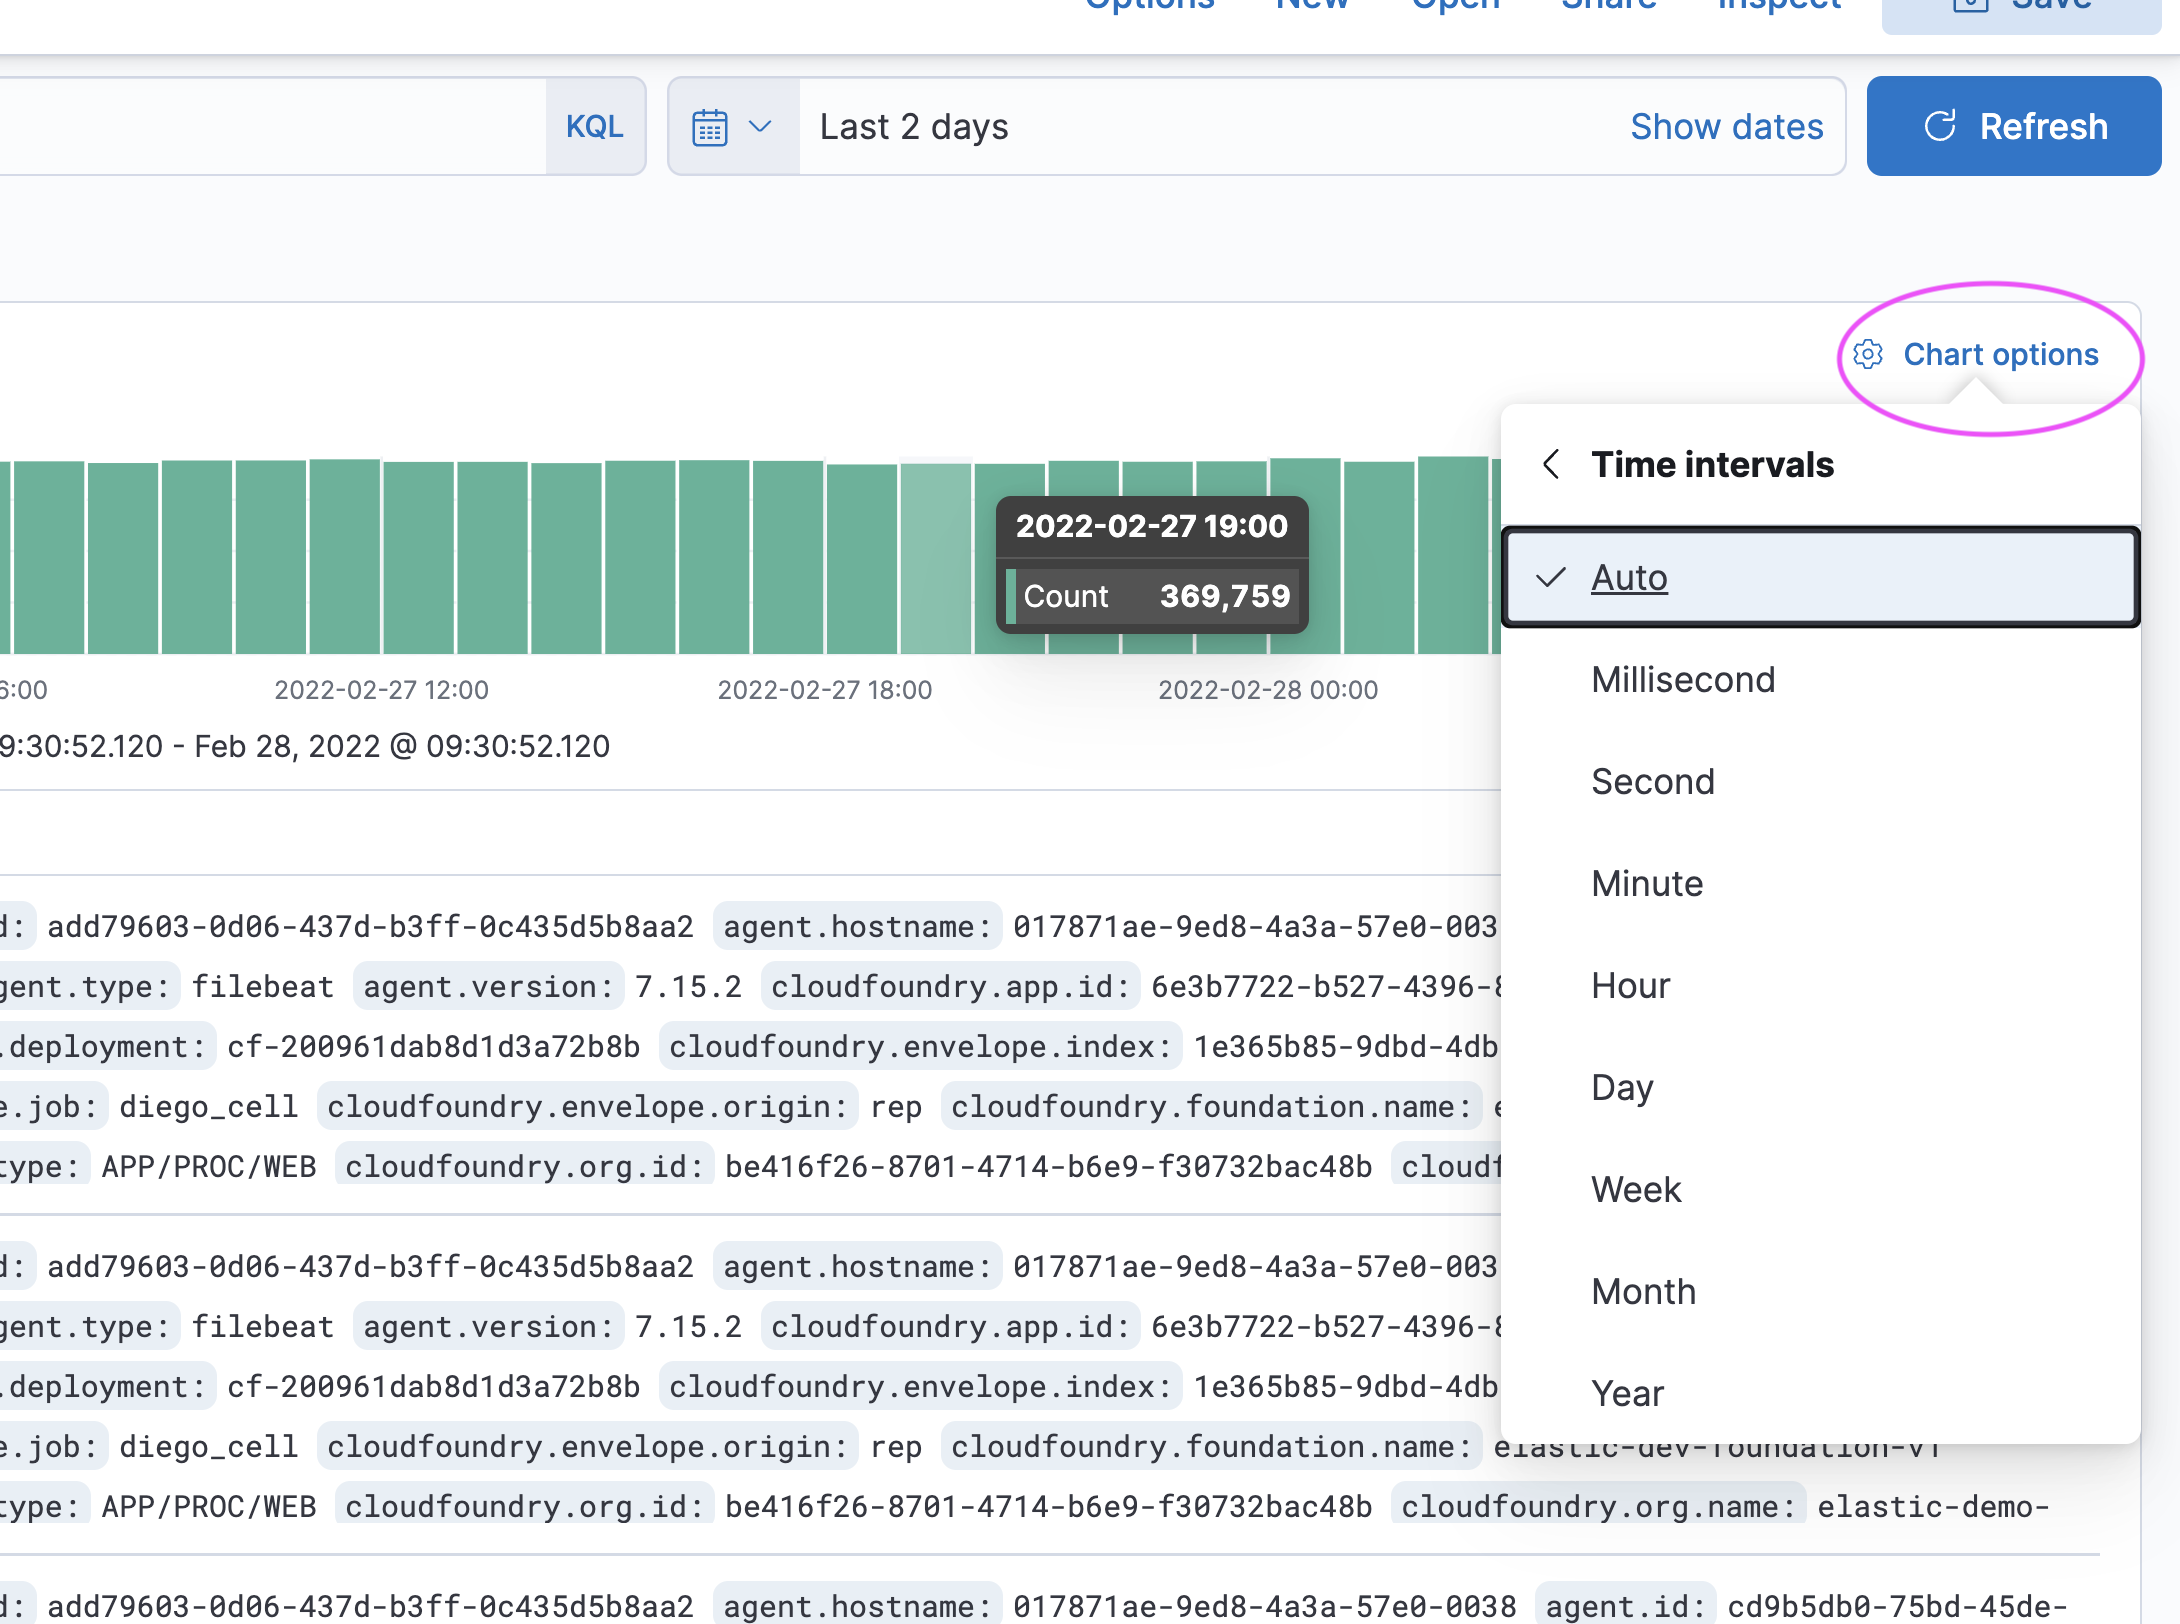Screen dimensions: 2180x1624
Task: Choose the Millisecond interval
Action: point(1683,679)
